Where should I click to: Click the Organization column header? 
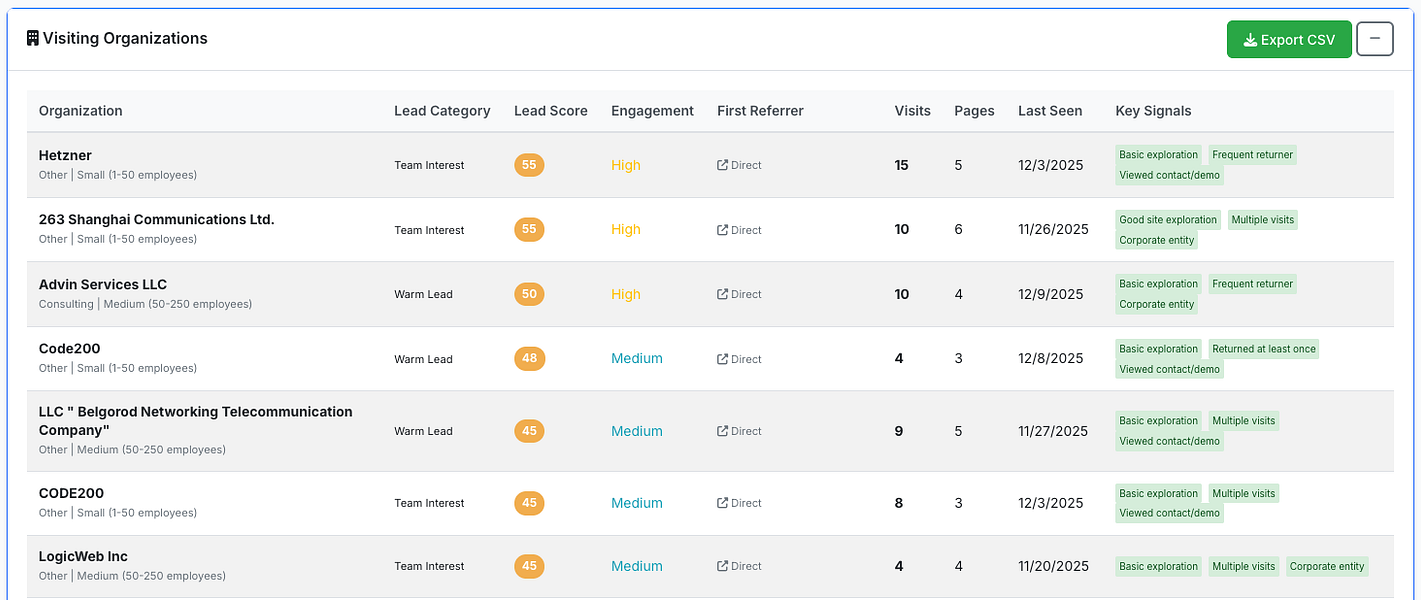(x=80, y=111)
